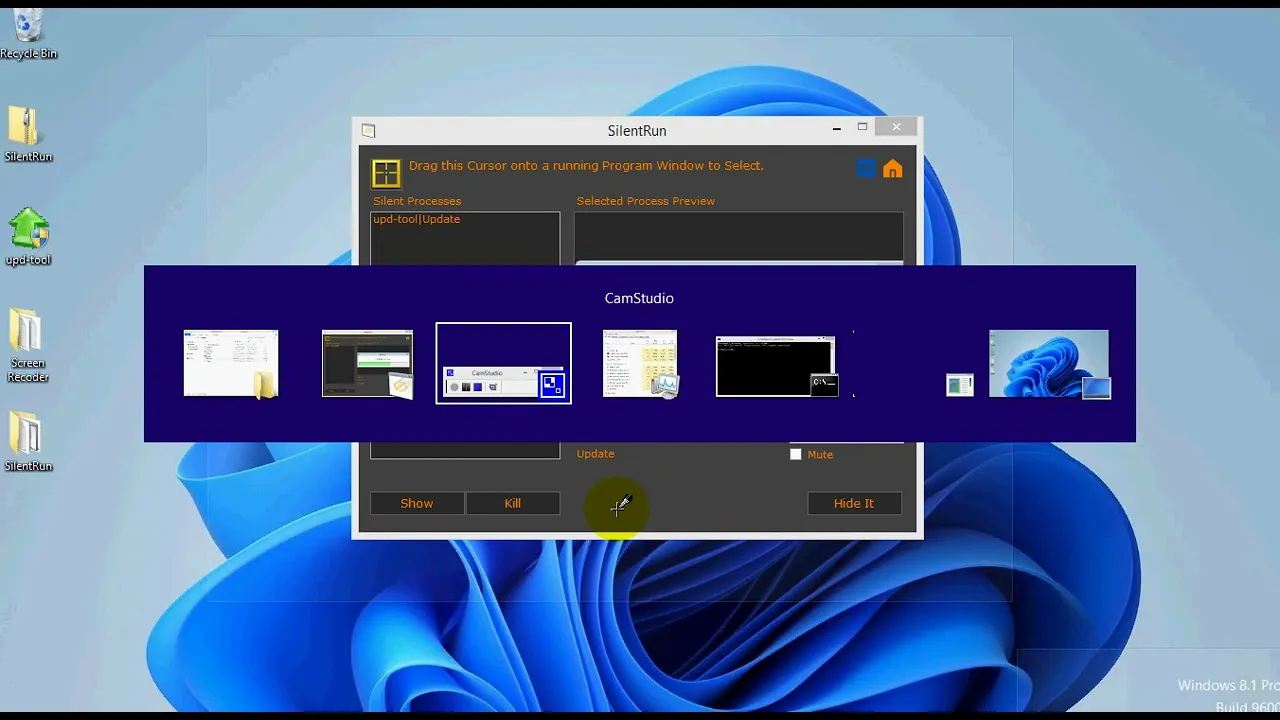
Task: Select the Screen Recoder desktop folder
Action: point(28,345)
